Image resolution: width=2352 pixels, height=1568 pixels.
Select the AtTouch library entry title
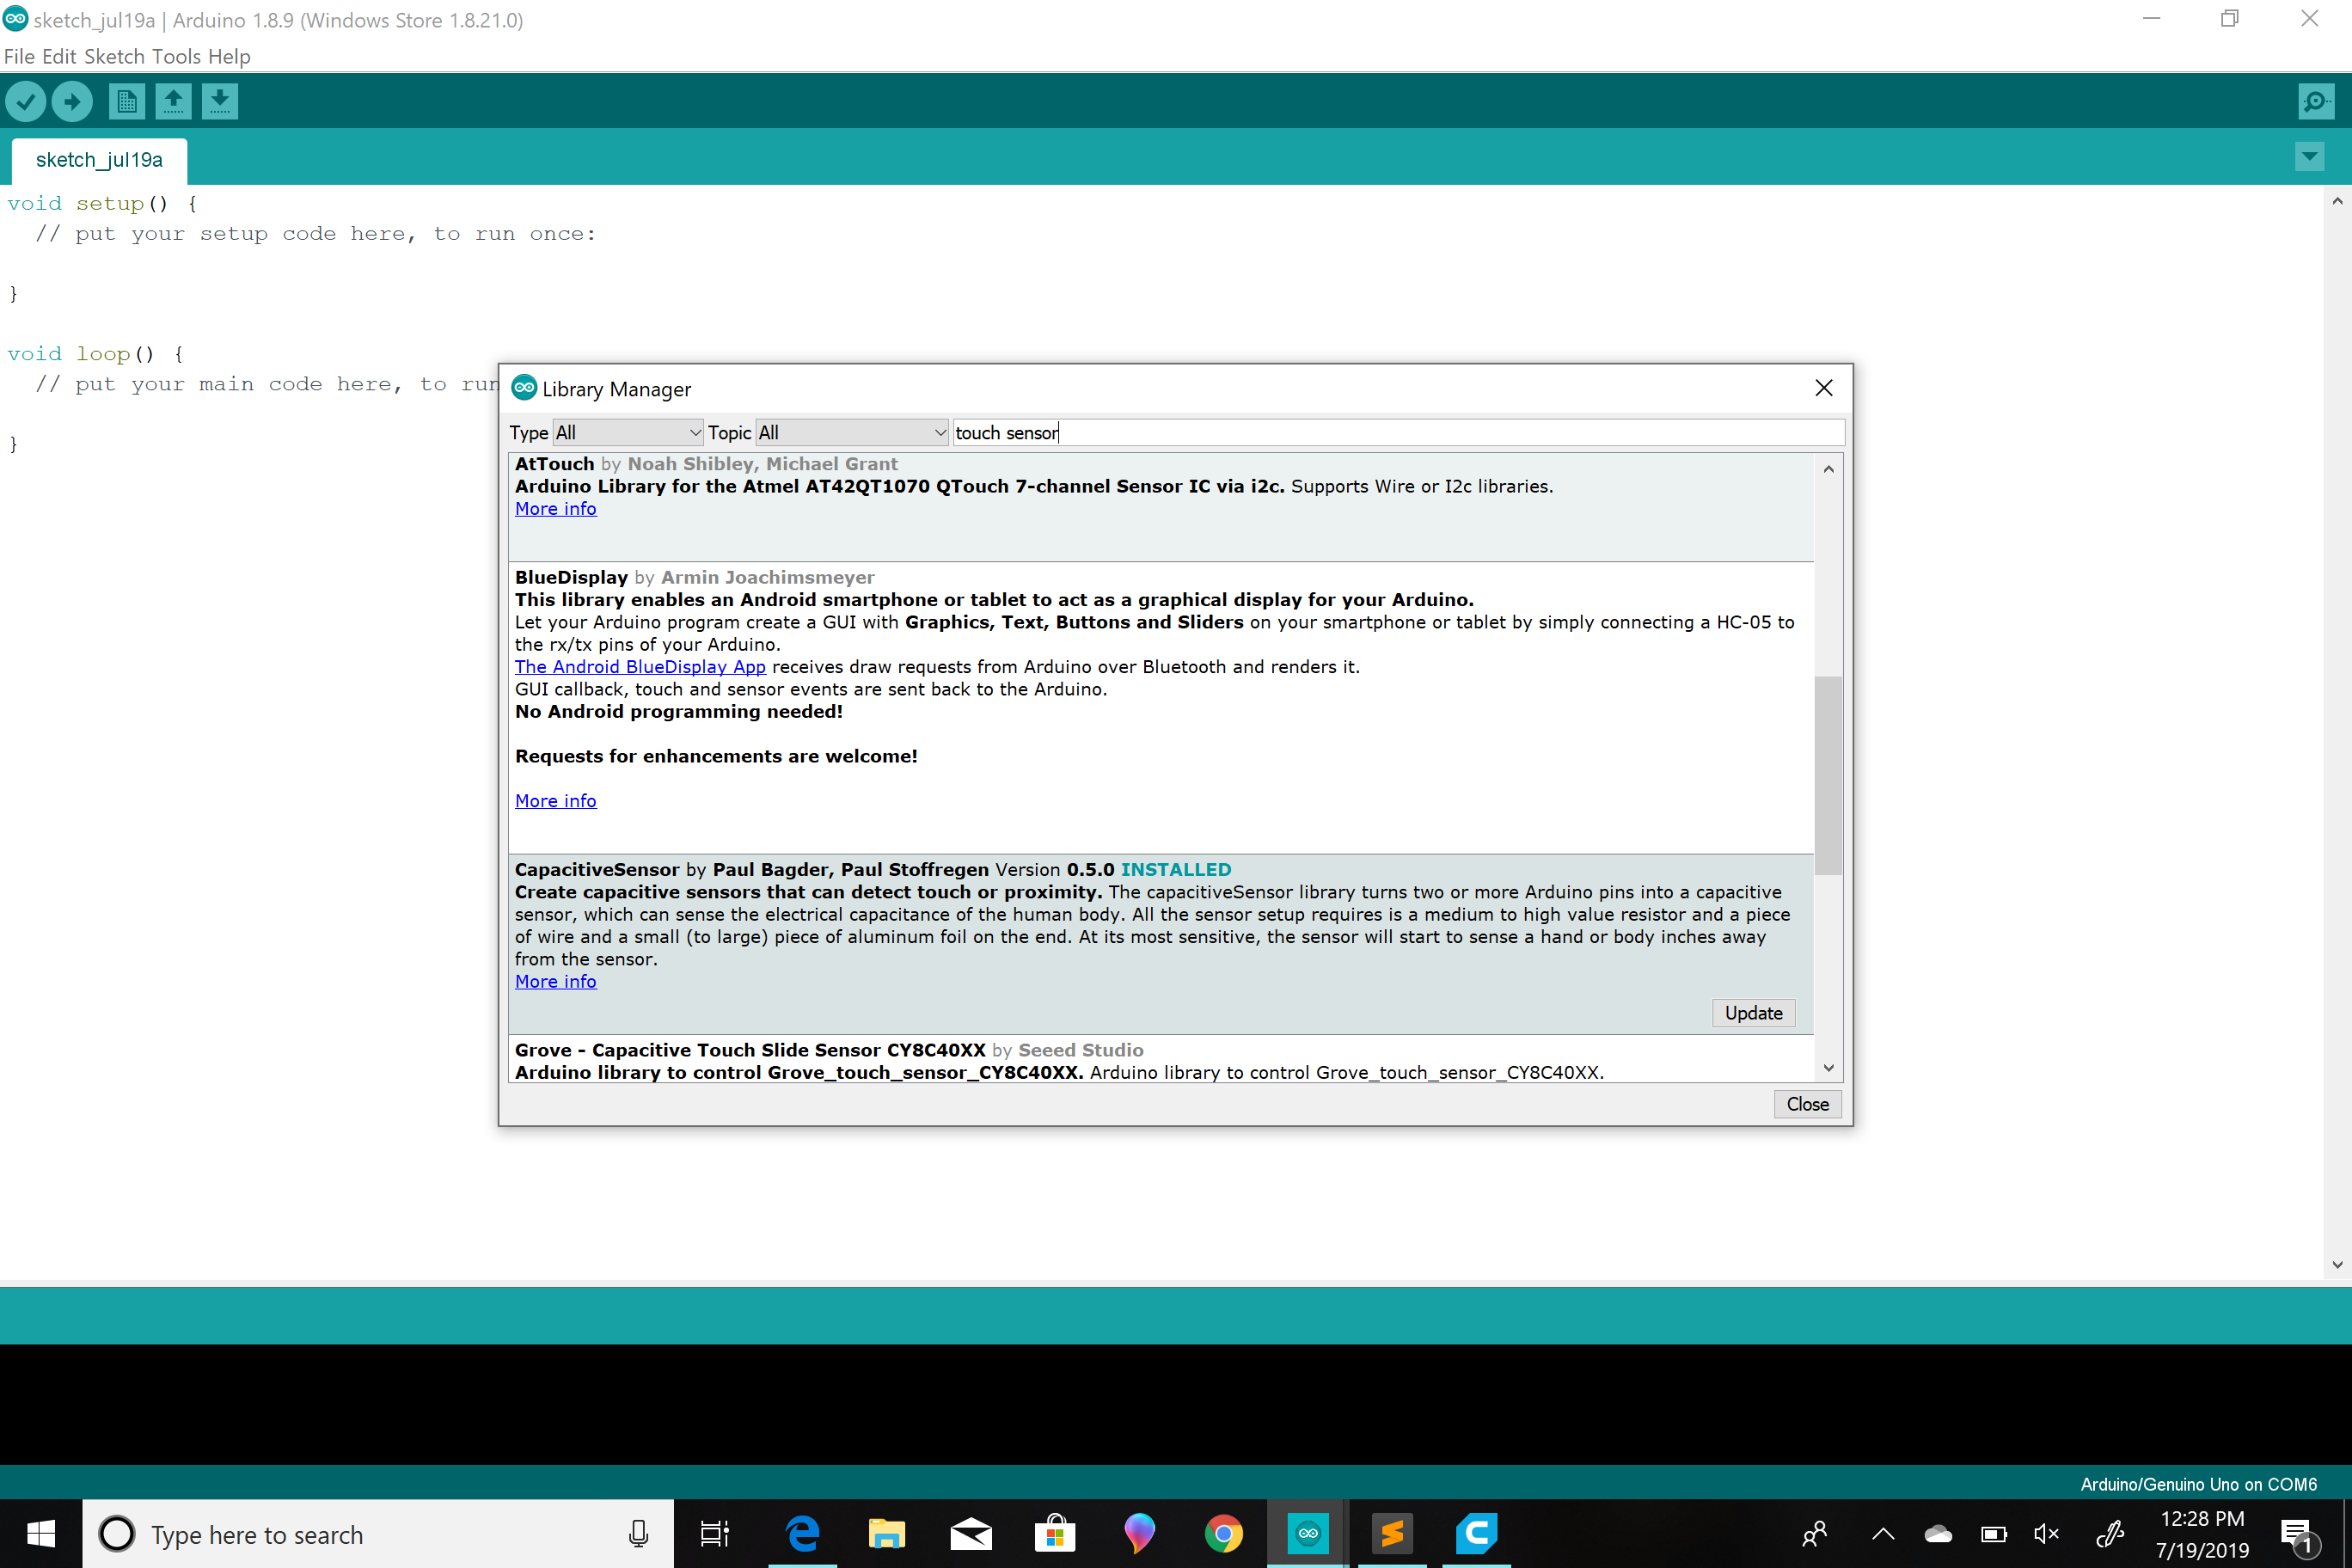click(554, 464)
